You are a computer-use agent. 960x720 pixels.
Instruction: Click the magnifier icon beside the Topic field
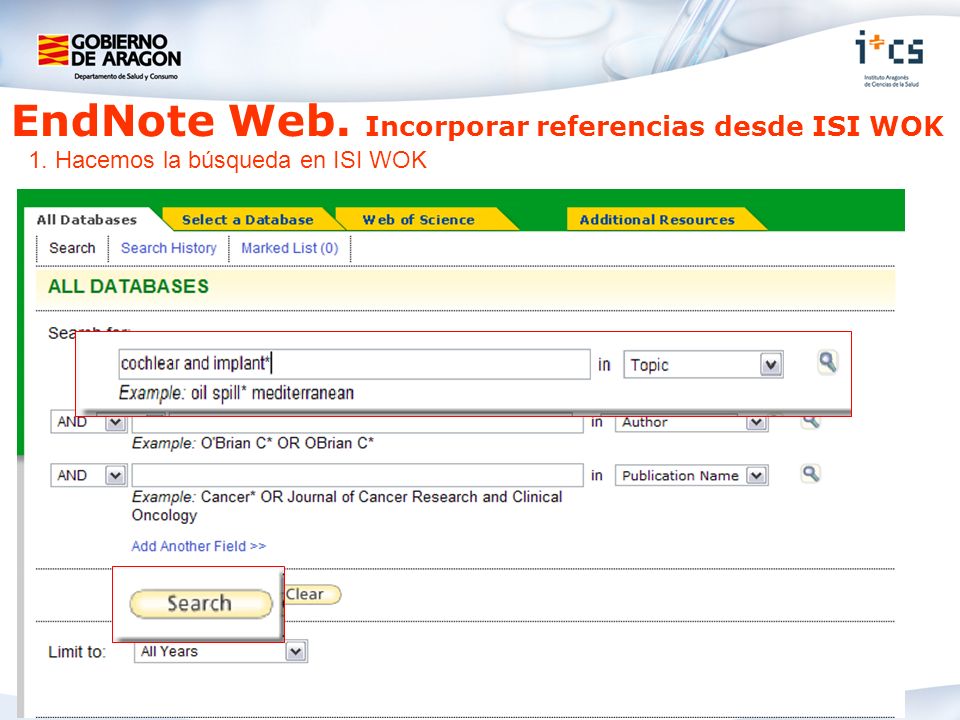coord(828,362)
